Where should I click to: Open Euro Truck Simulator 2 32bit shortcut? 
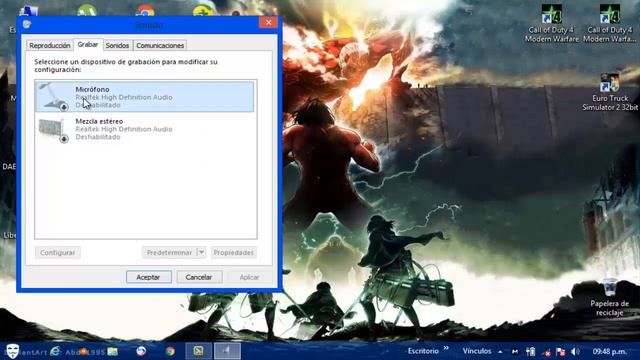(x=610, y=92)
